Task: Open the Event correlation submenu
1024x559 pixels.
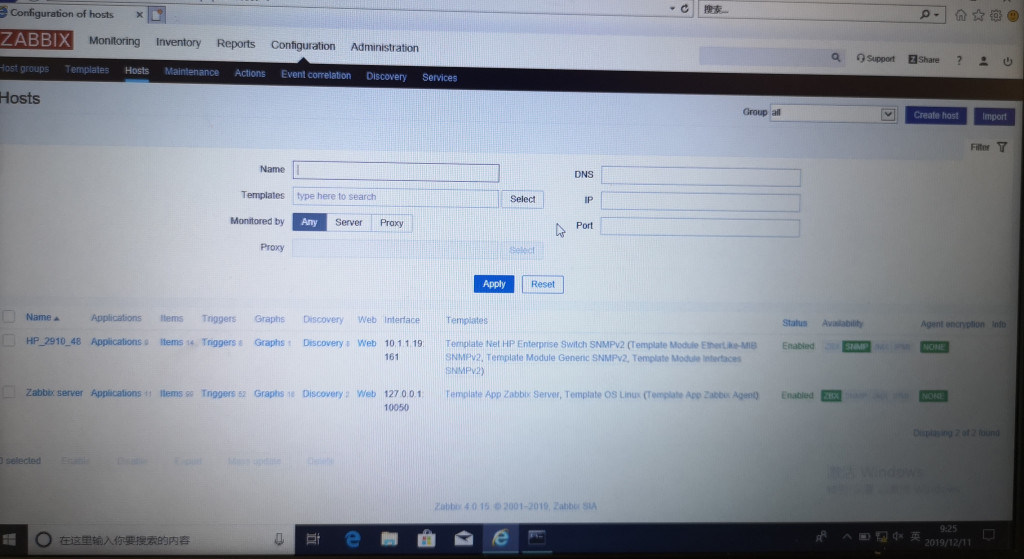Action: [316, 75]
